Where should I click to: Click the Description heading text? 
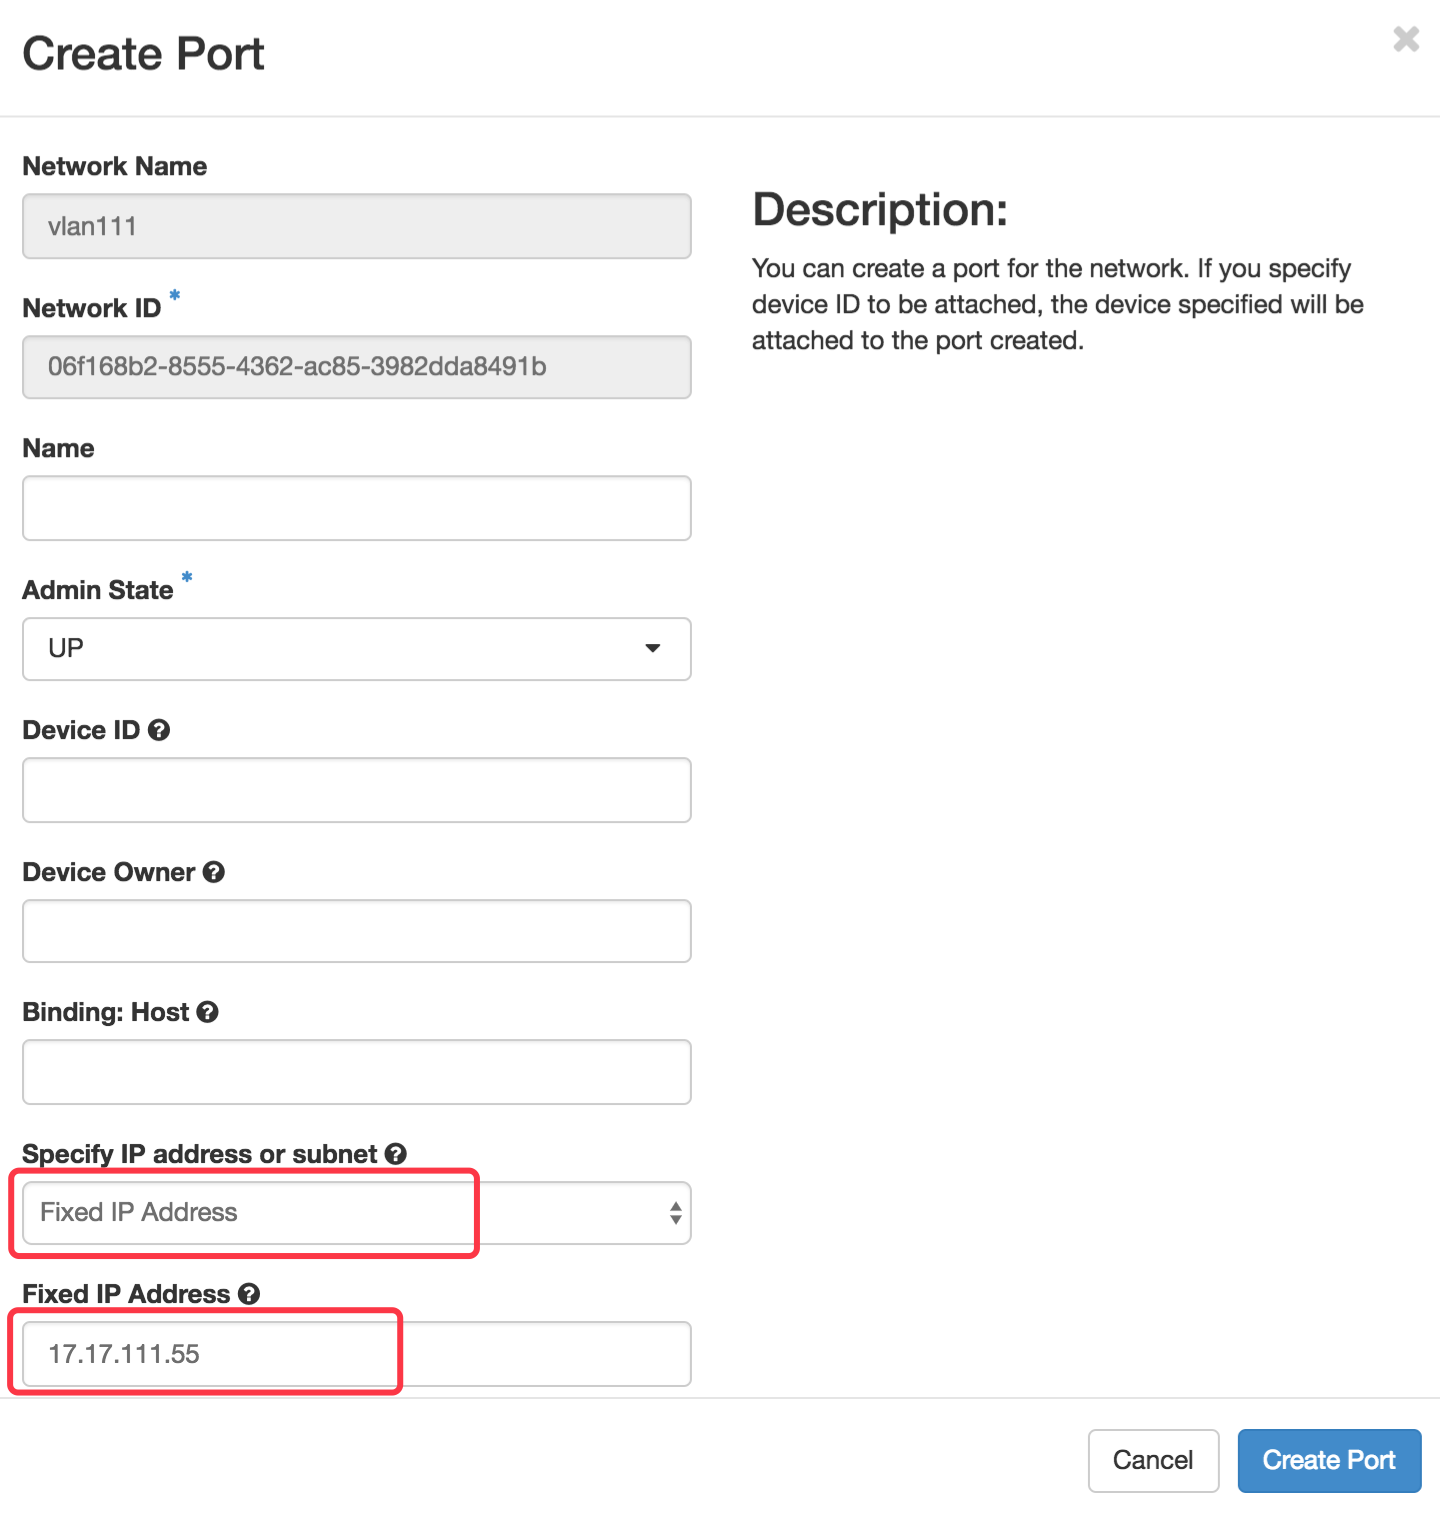click(x=880, y=210)
